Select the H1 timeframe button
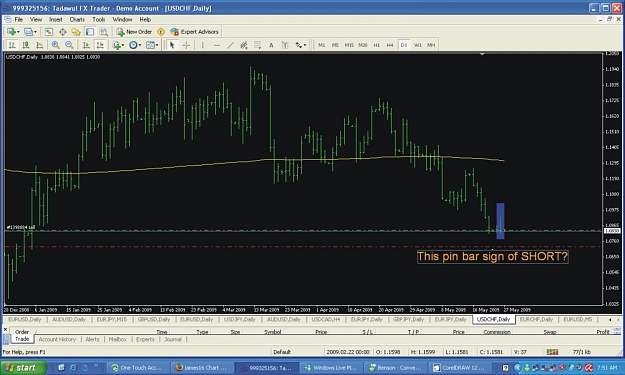The width and height of the screenshot is (625, 375). tap(376, 45)
